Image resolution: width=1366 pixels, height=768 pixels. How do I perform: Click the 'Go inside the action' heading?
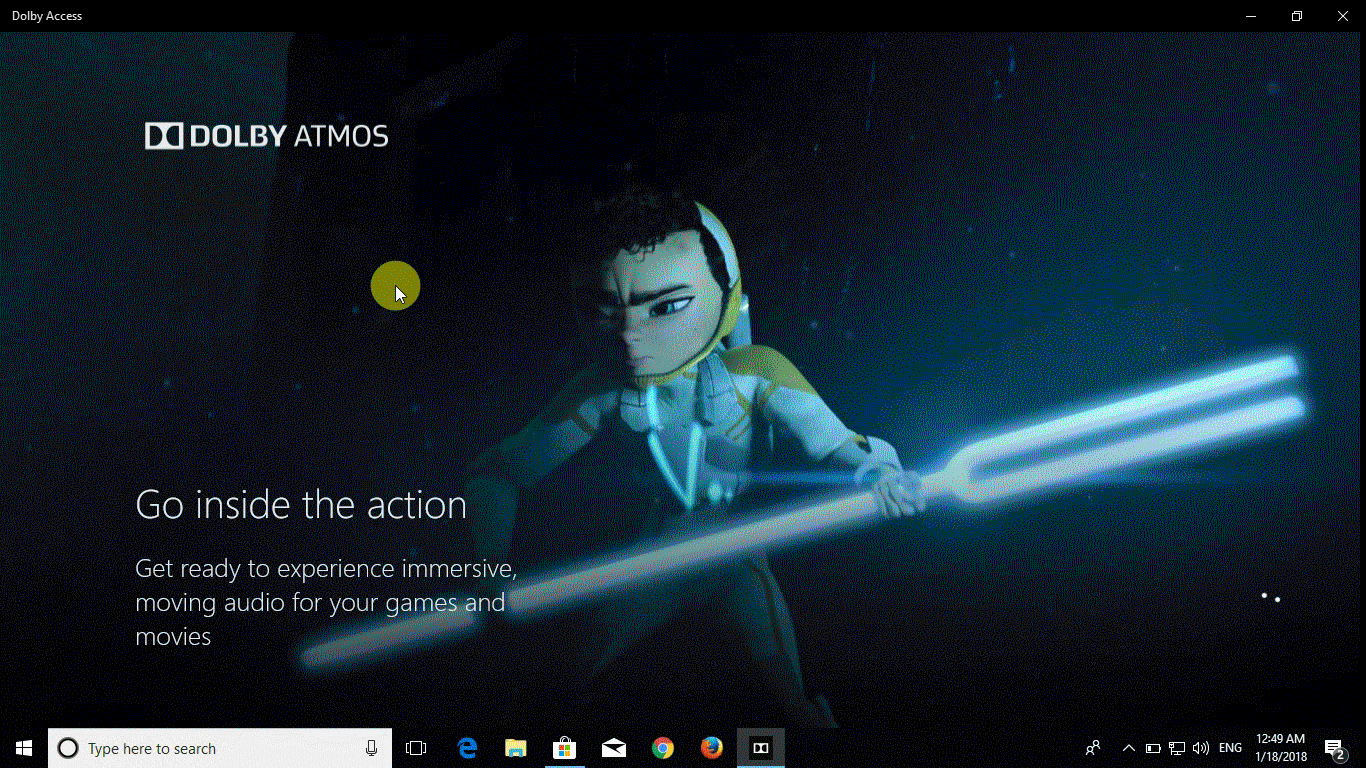301,505
